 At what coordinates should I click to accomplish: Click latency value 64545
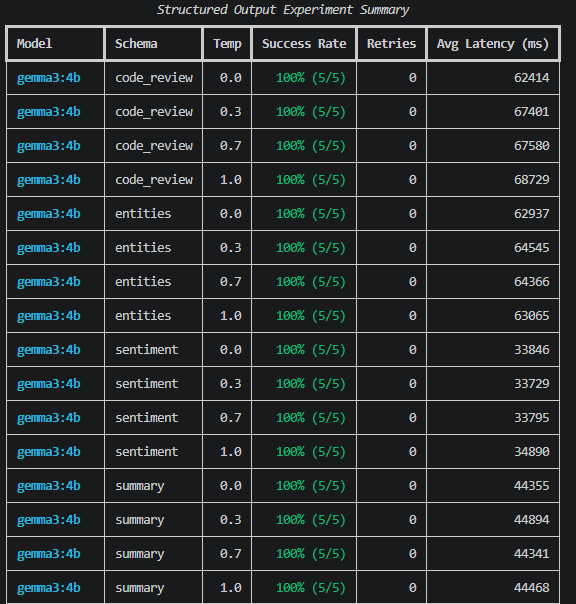(x=531, y=247)
